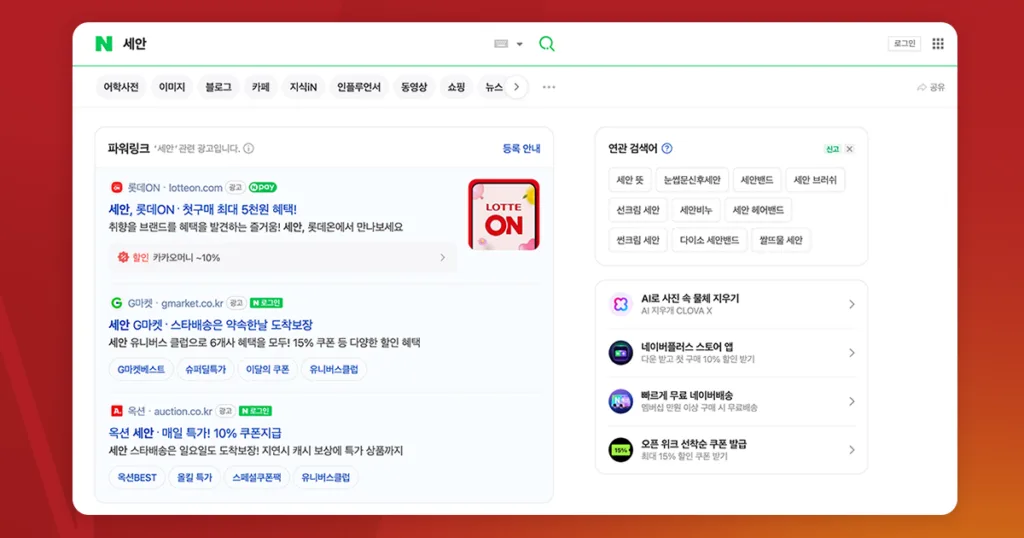This screenshot has width=1024, height=538.
Task: Open the 어학사전 tab
Action: 121,87
